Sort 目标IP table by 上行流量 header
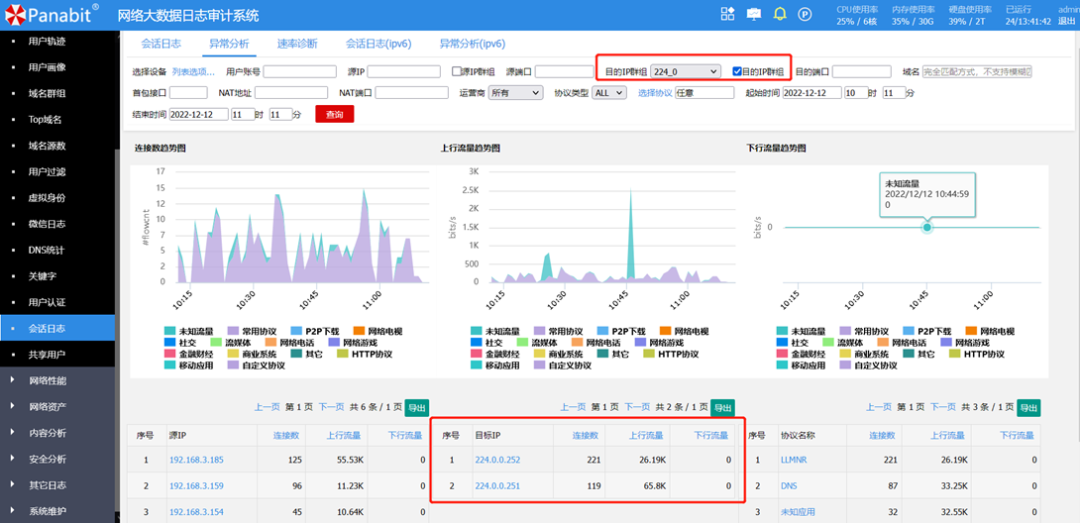 tap(646, 435)
